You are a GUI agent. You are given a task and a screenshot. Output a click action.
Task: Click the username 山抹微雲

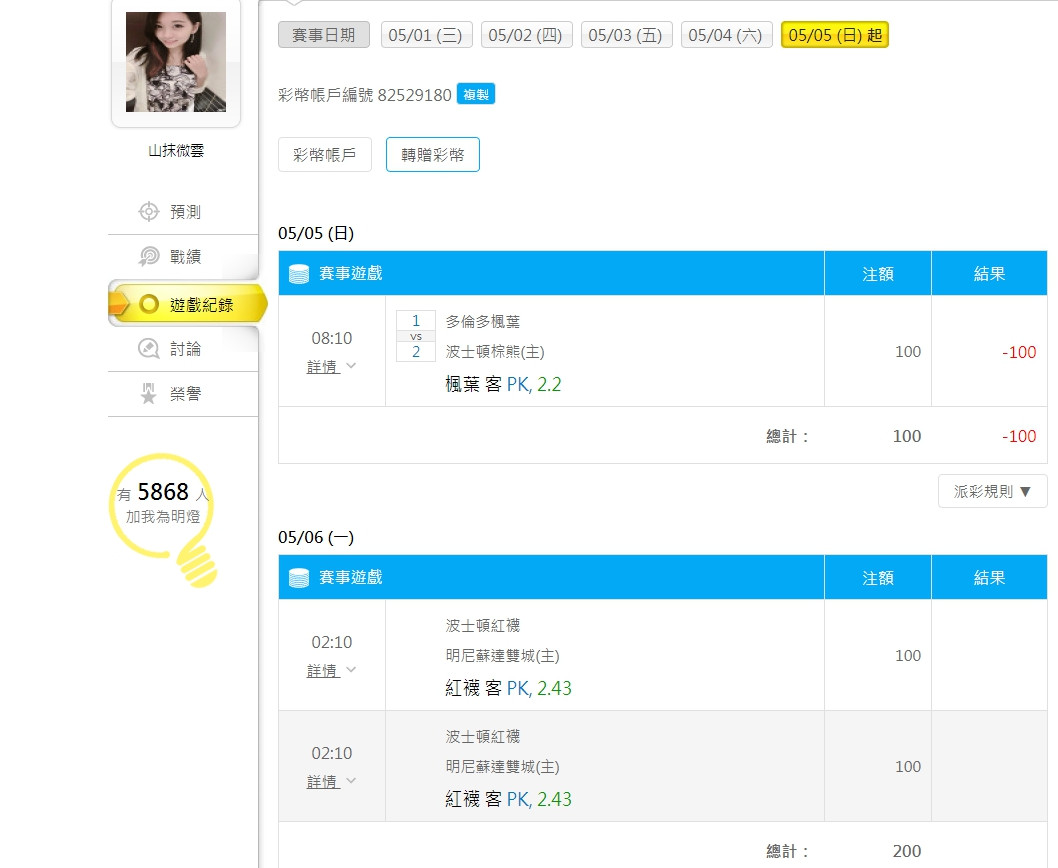(x=176, y=151)
